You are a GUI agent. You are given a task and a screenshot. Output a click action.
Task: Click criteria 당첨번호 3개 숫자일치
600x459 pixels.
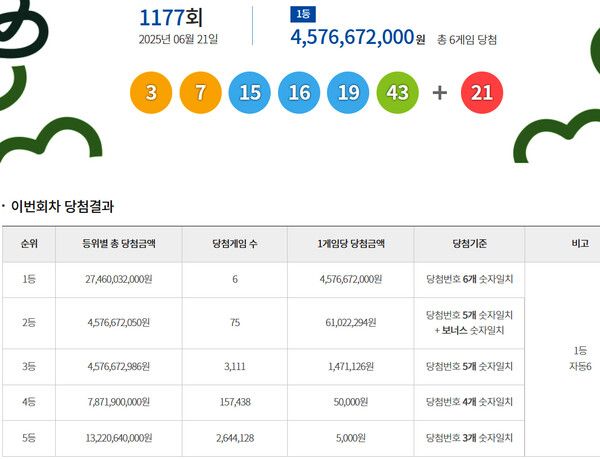pos(470,438)
